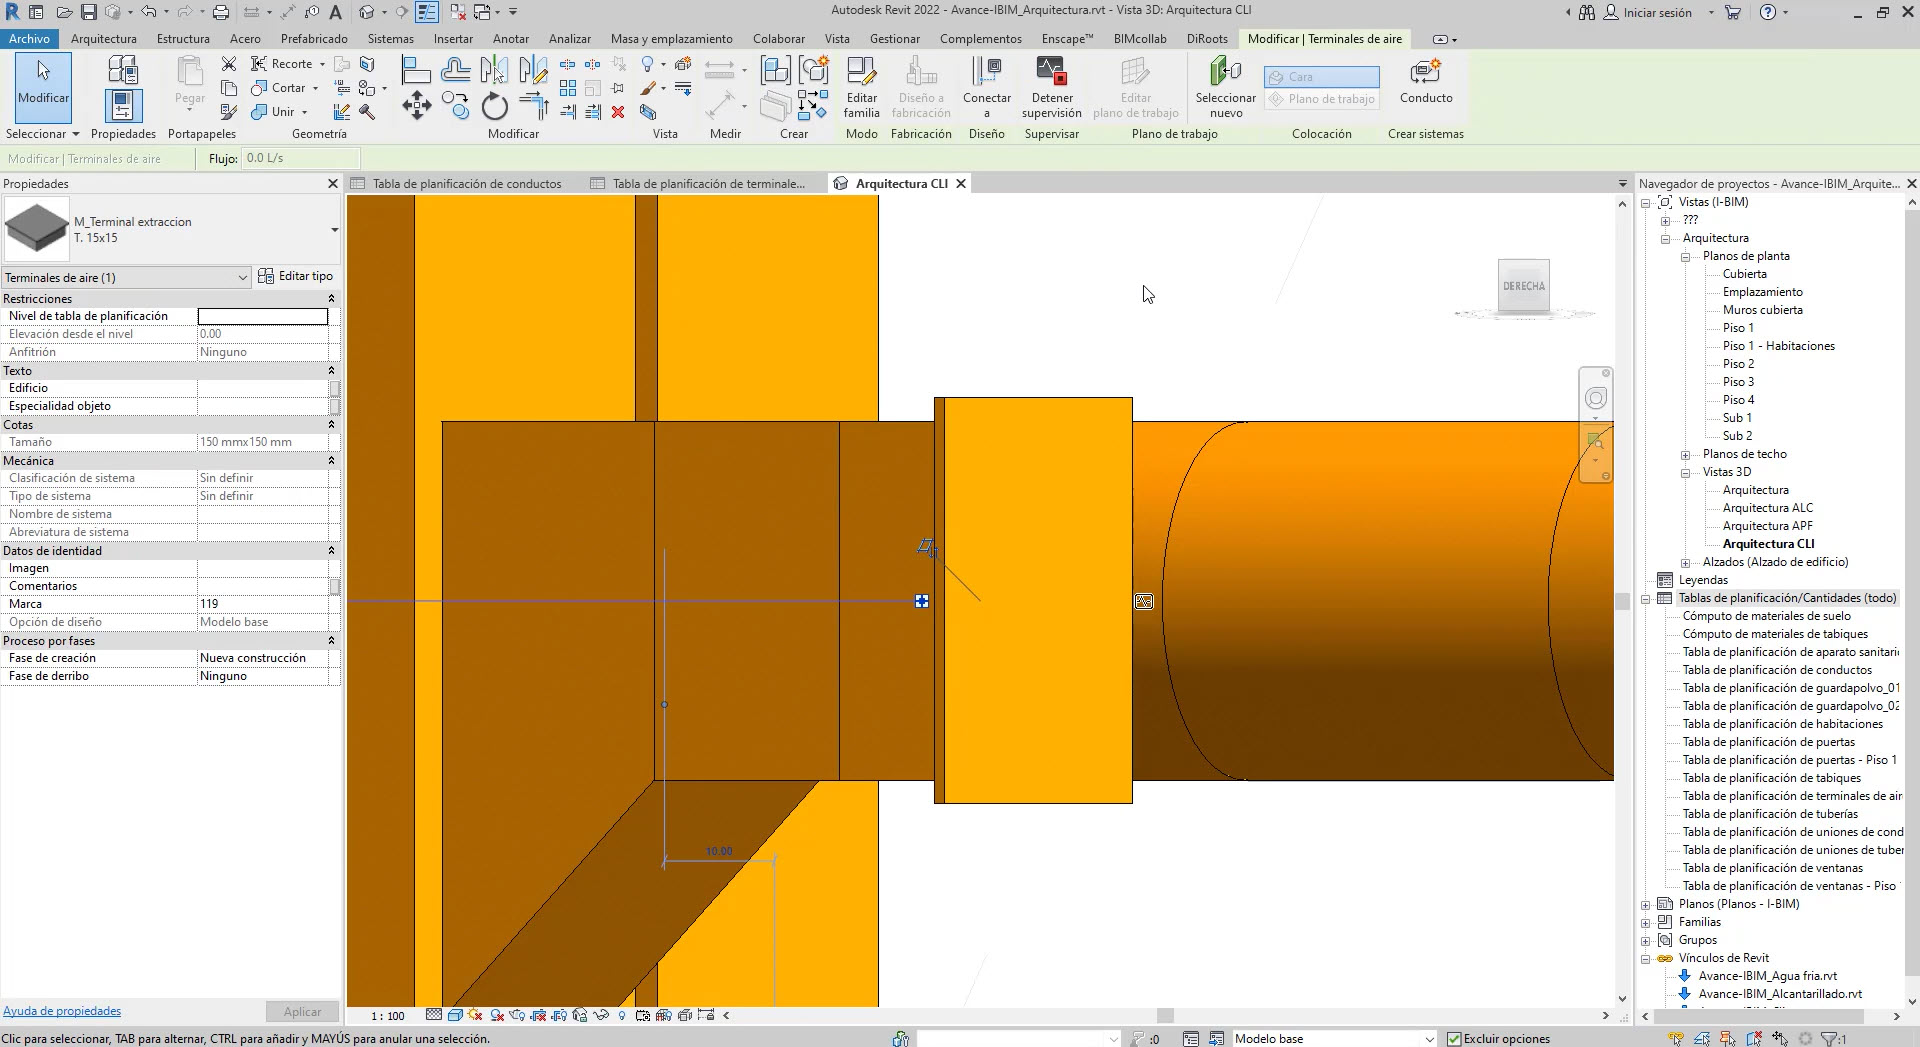Collapse the Restricciones properties section
This screenshot has height=1047, width=1920.
click(x=331, y=299)
